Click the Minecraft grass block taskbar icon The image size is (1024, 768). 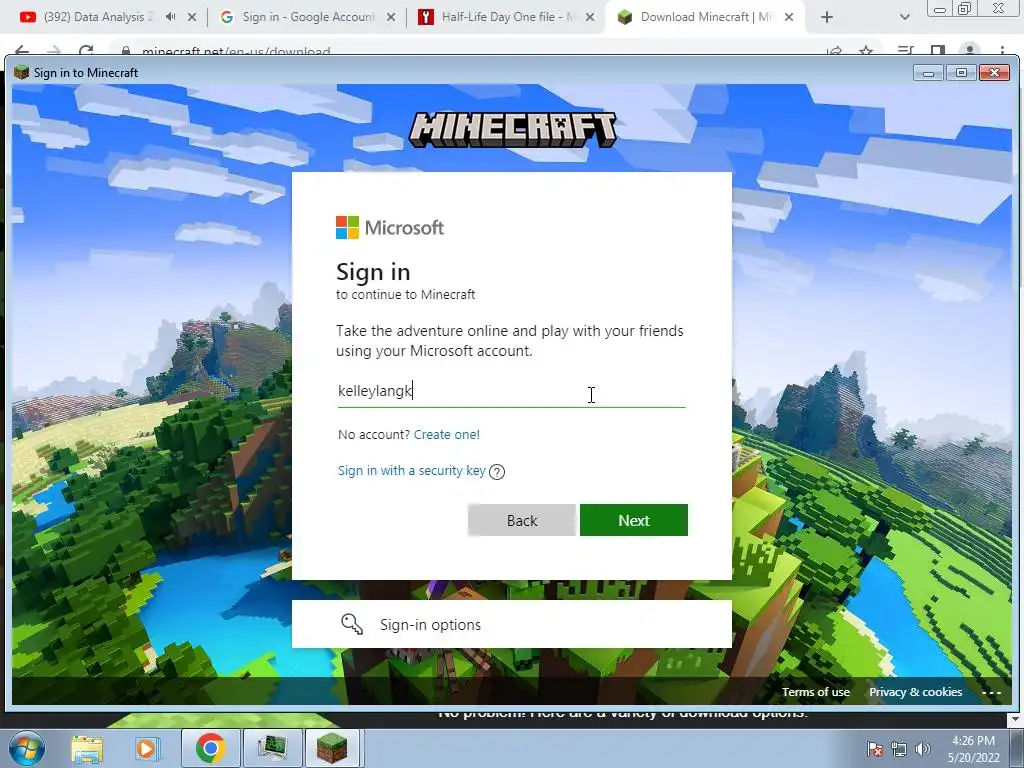coord(332,748)
